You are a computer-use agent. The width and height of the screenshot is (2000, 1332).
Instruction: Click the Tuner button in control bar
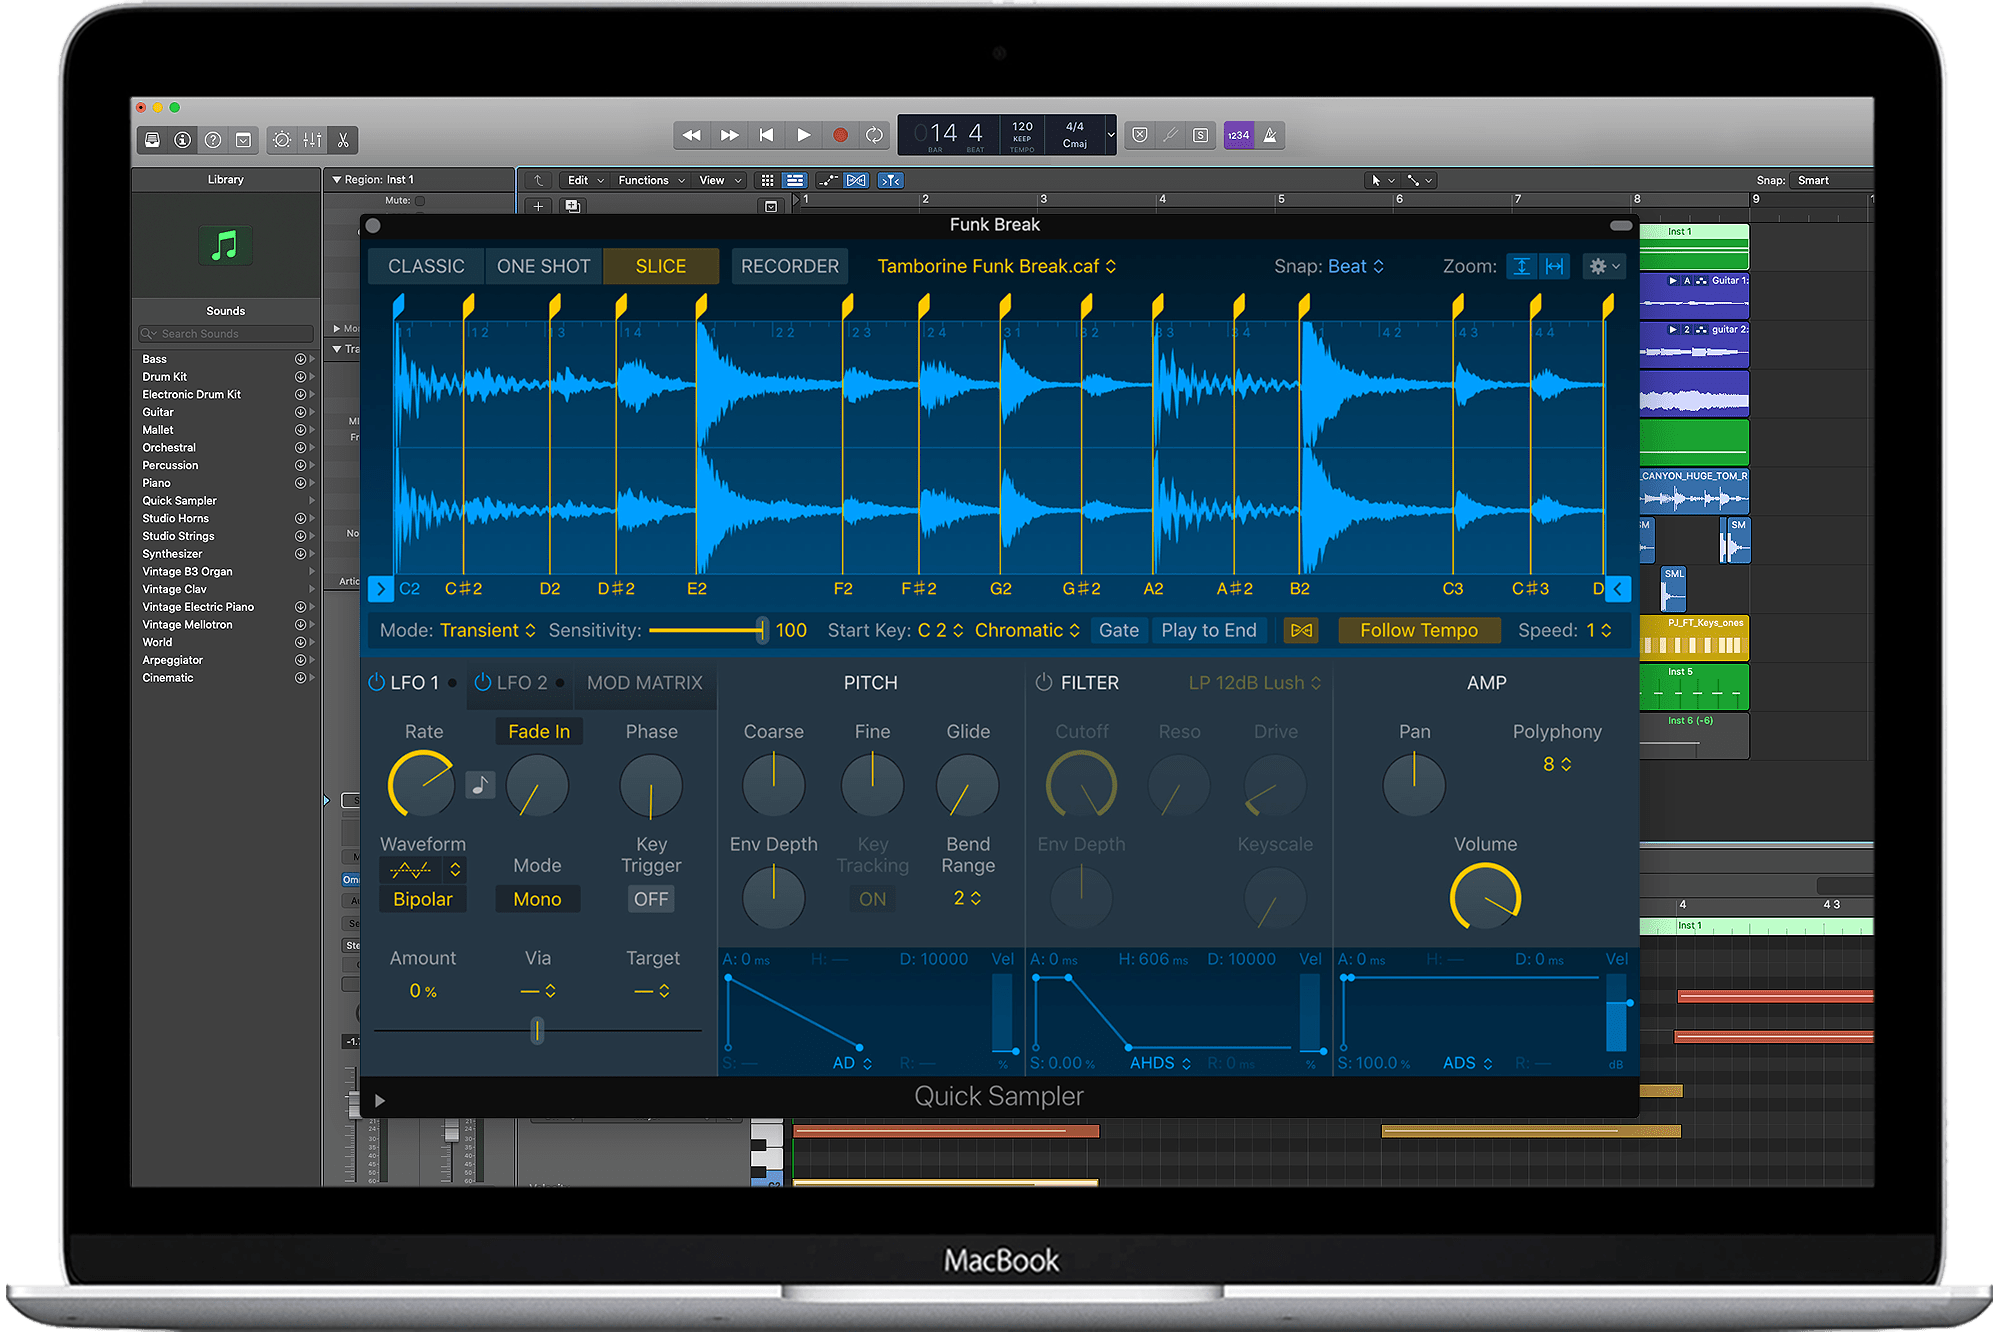pyautogui.click(x=1170, y=135)
